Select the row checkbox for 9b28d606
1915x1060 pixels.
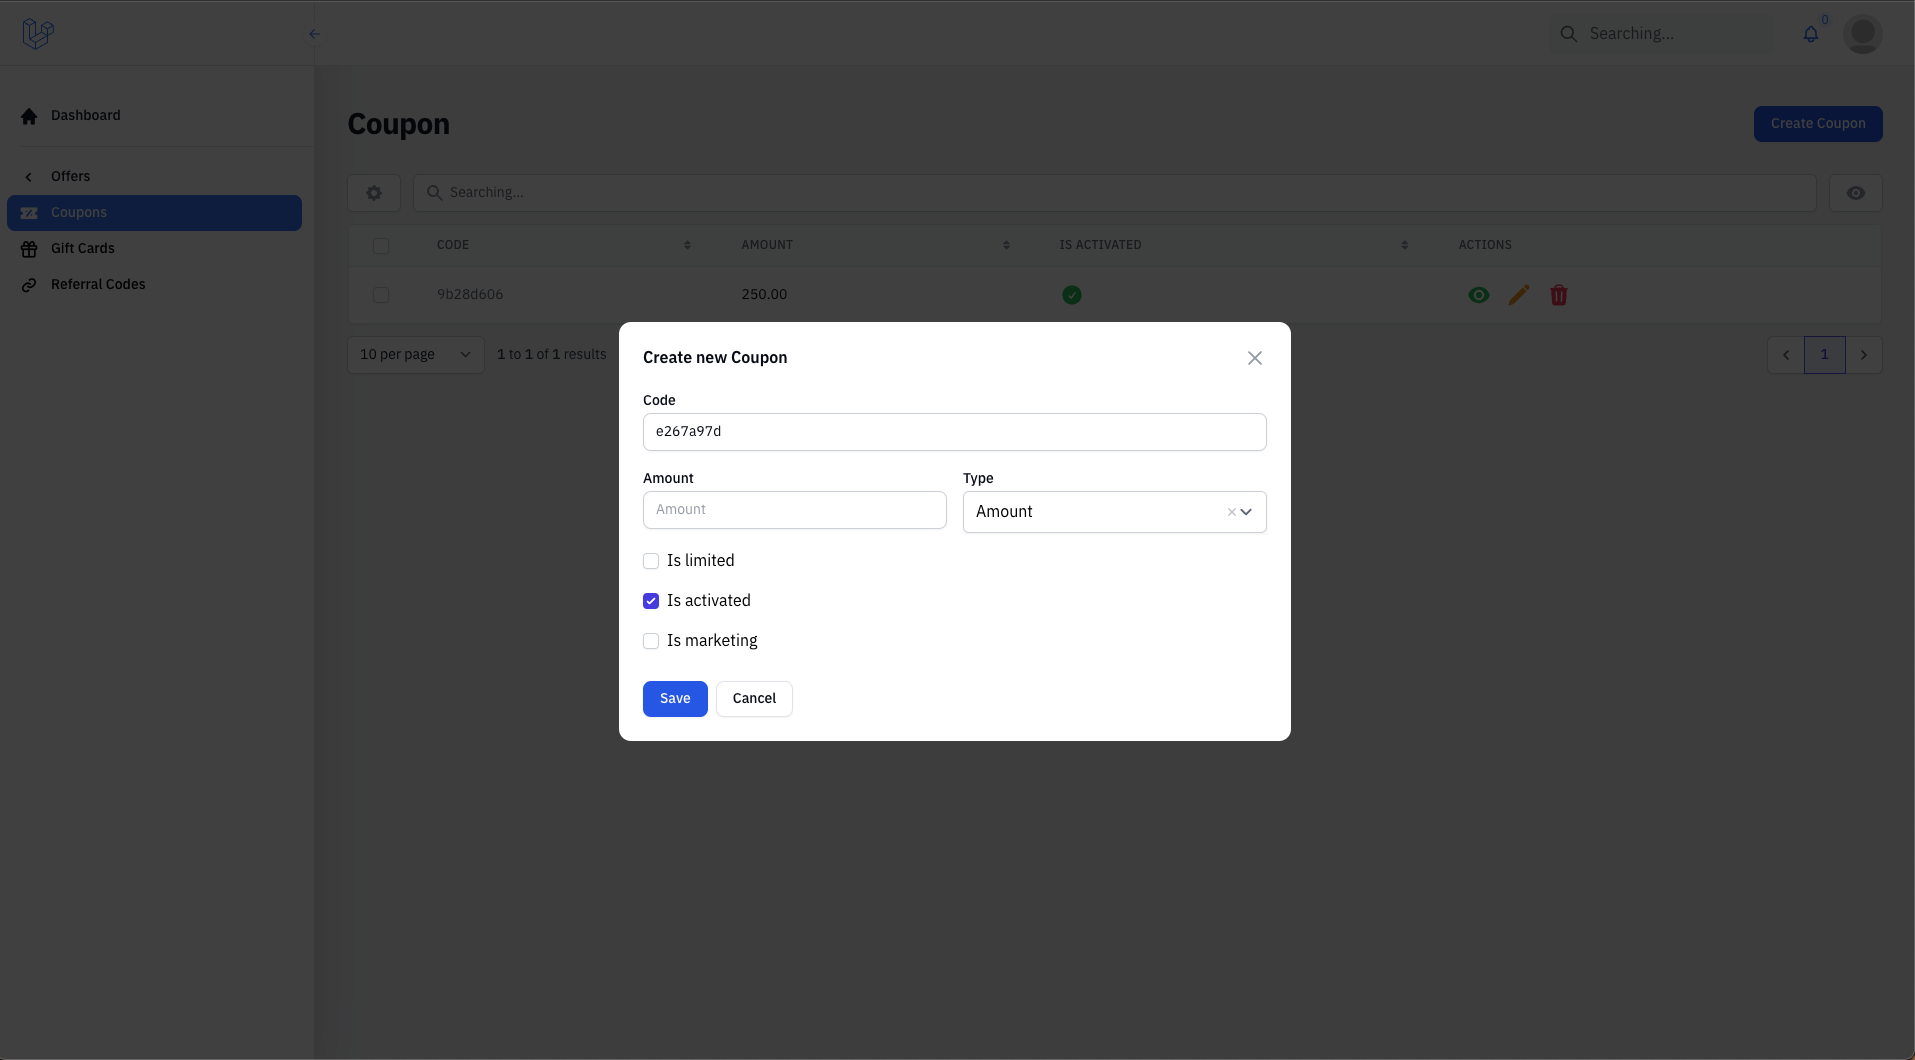[x=381, y=295]
